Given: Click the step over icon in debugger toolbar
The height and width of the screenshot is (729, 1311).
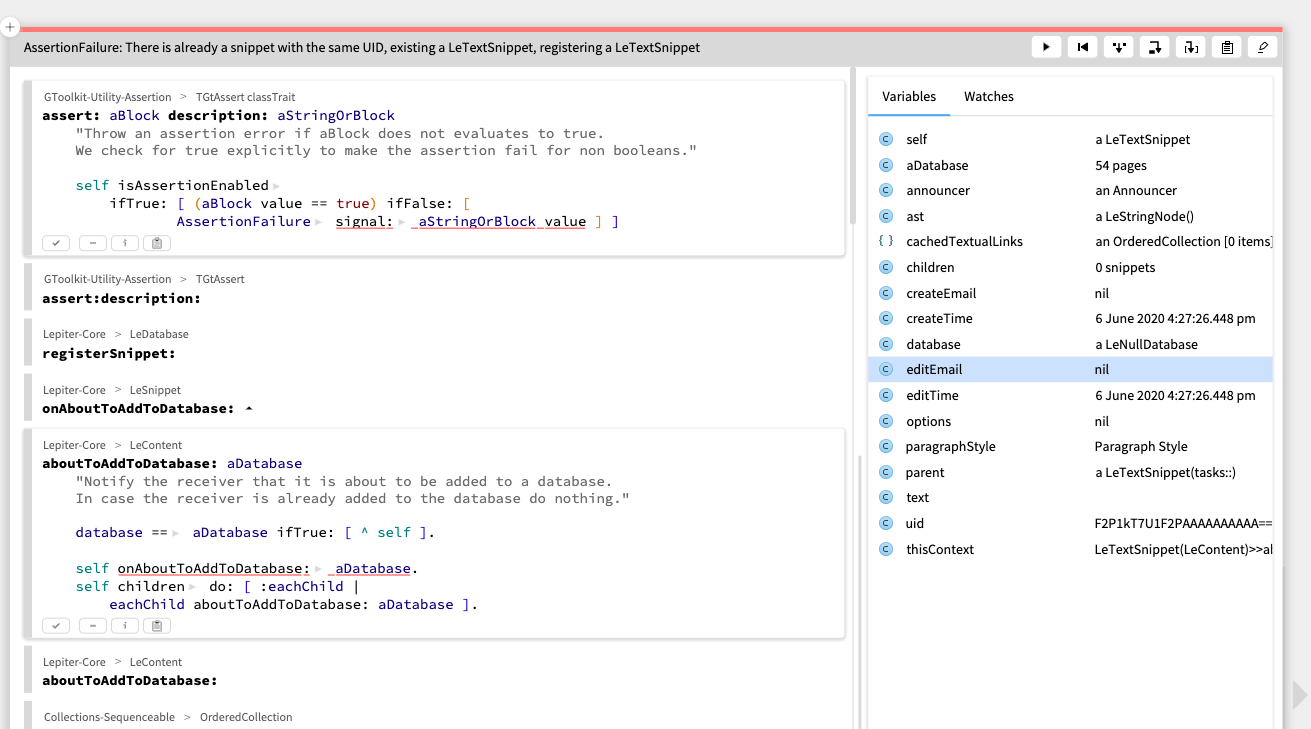Looking at the screenshot, I should [x=1155, y=47].
